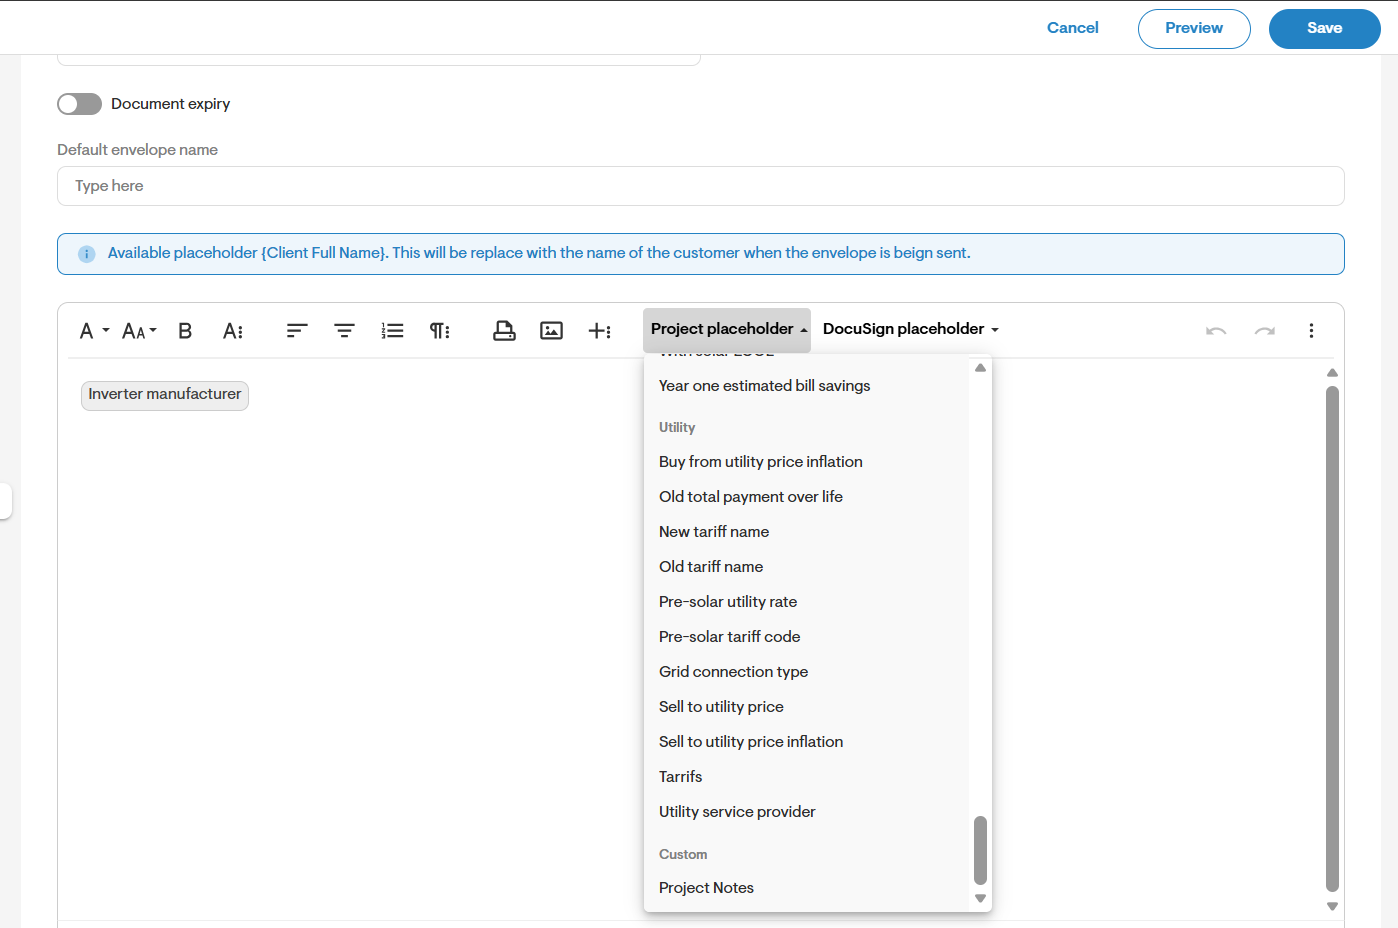The height and width of the screenshot is (928, 1398).
Task: Select the Tarrifs placeholder
Action: [680, 777]
